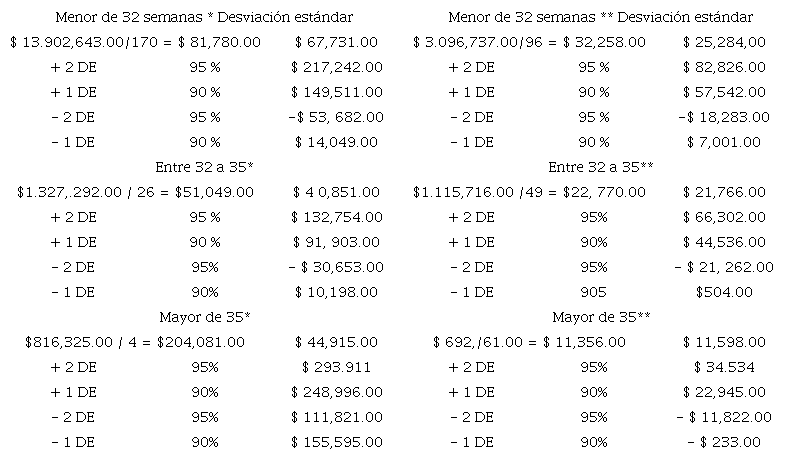Click the $1.327,.292.00 / 26 calculation

click(135, 192)
